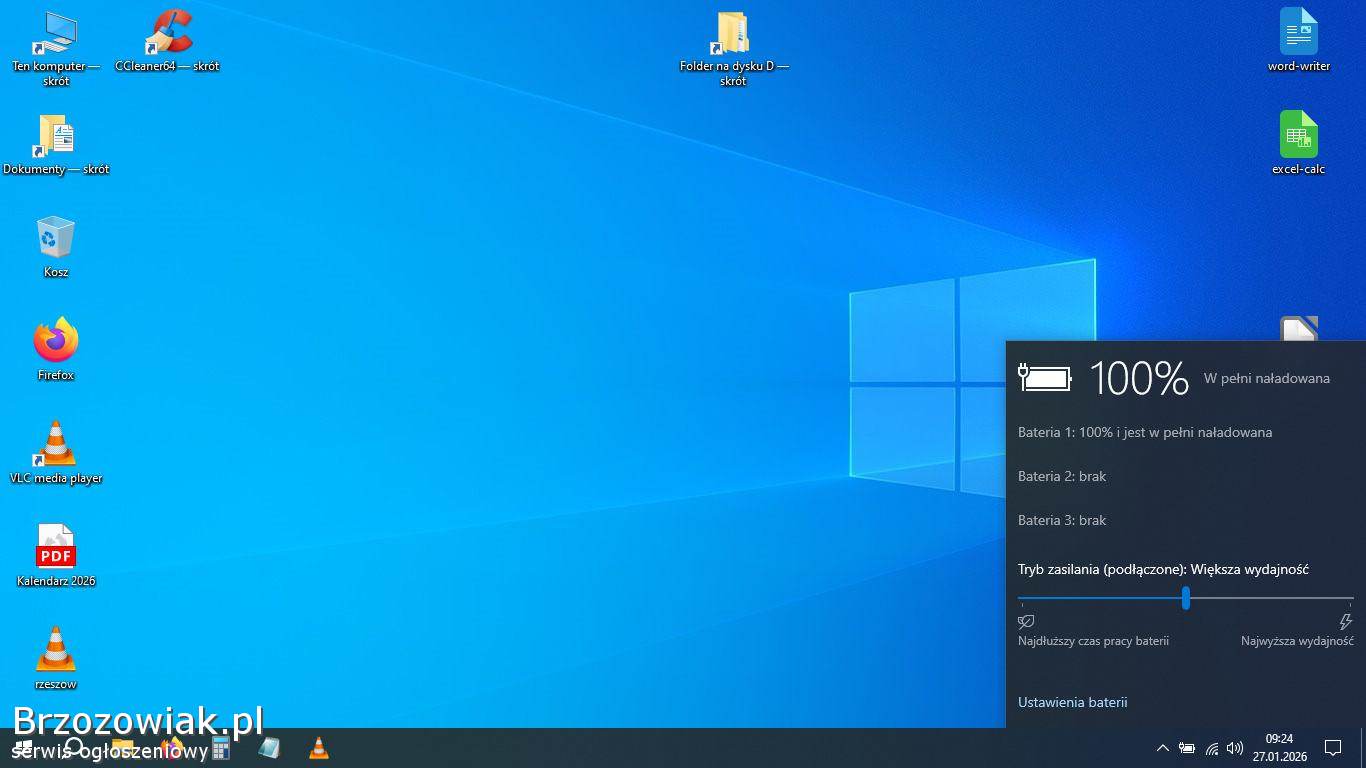Screen dimensions: 1366x768
Task: Open the Notepad icon in the taskbar
Action: coord(269,748)
